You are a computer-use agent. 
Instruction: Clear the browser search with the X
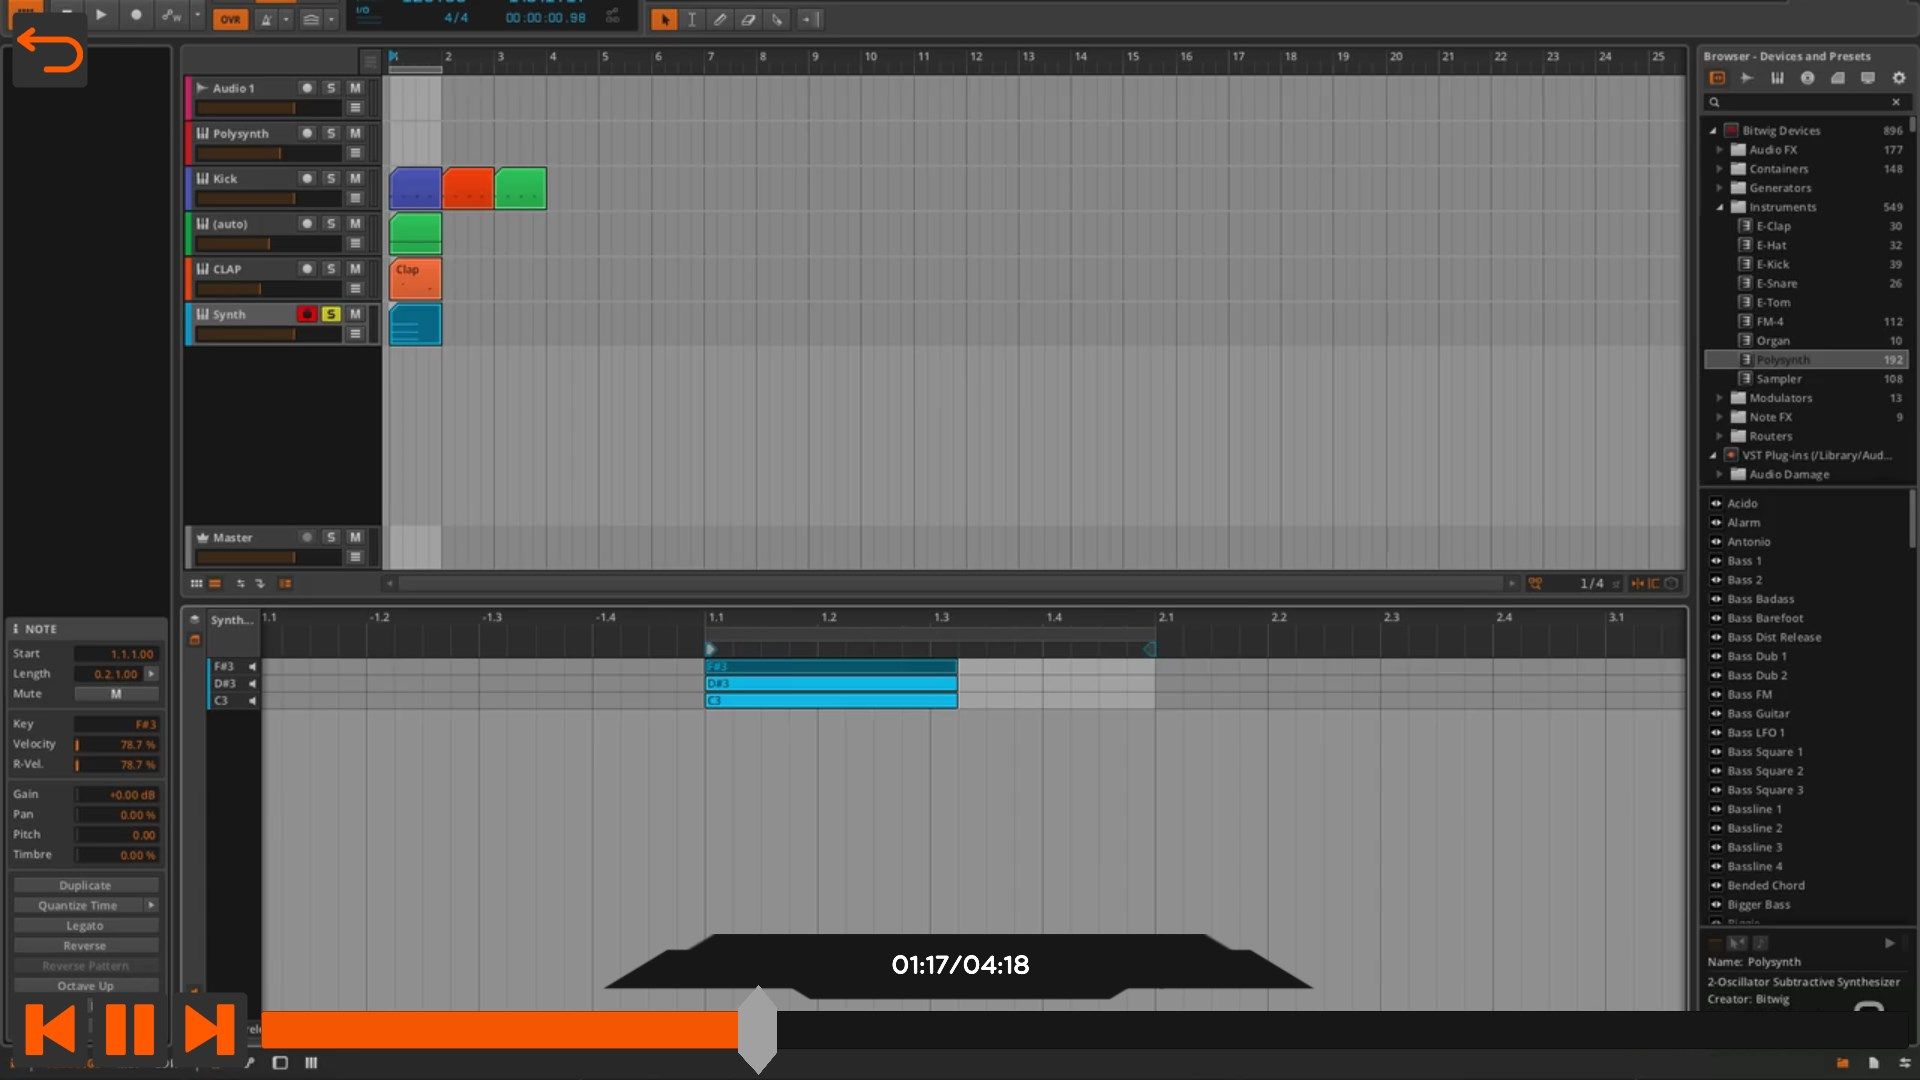click(x=1896, y=102)
